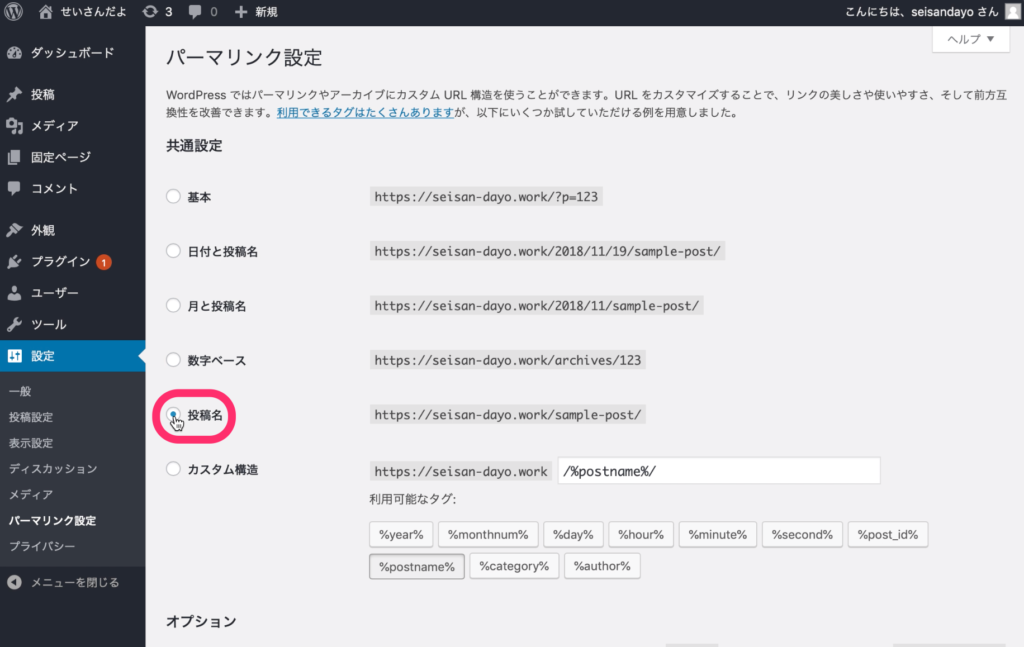Viewport: 1024px width, 647px height.
Task: Insert the %year% tag button
Action: [x=401, y=535]
